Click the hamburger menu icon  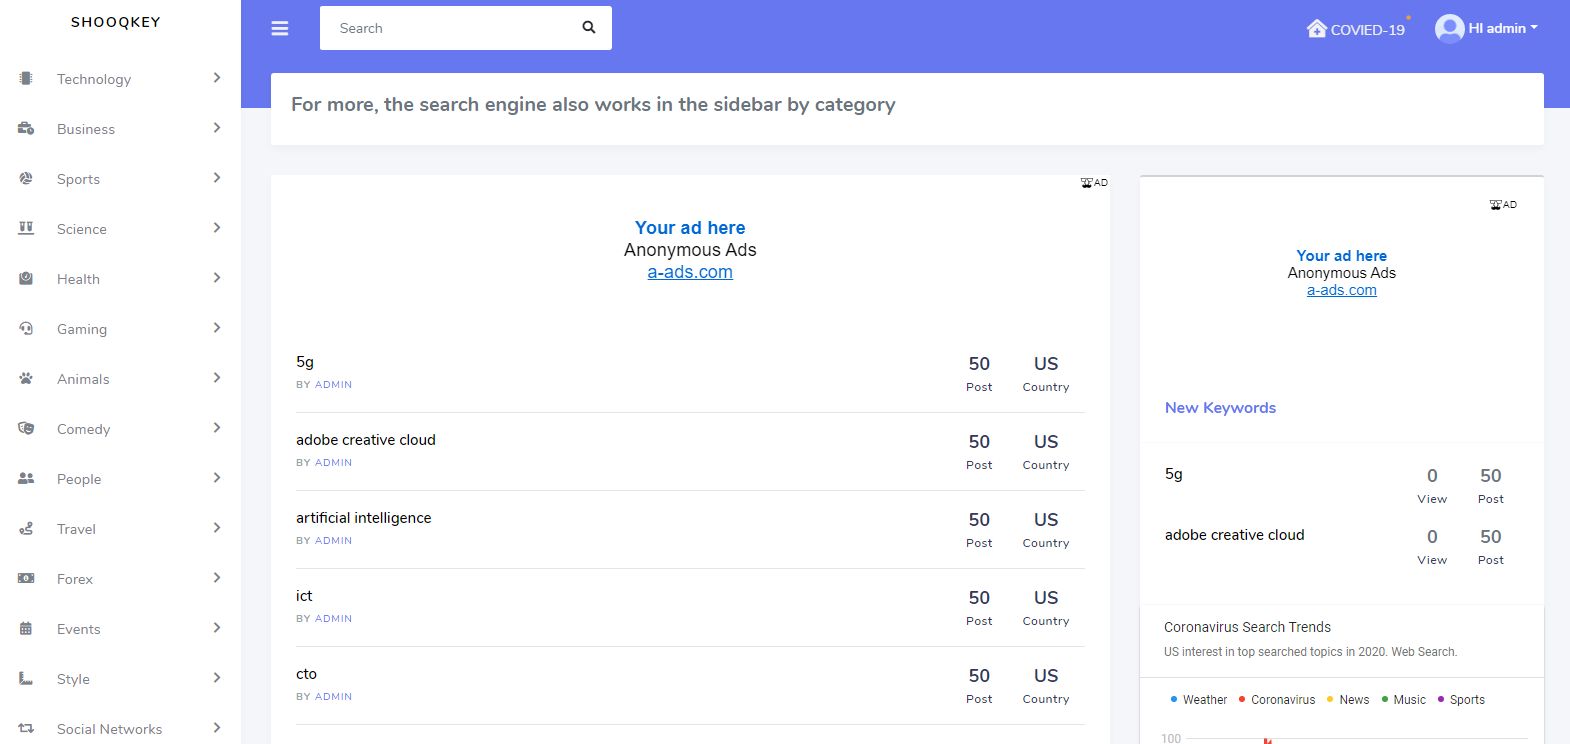(x=280, y=29)
